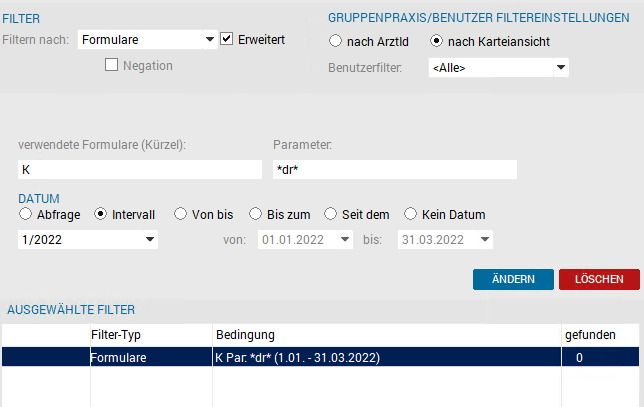Click the ÄNDERN button
Screen dimensions: 644x407
[x=513, y=279]
